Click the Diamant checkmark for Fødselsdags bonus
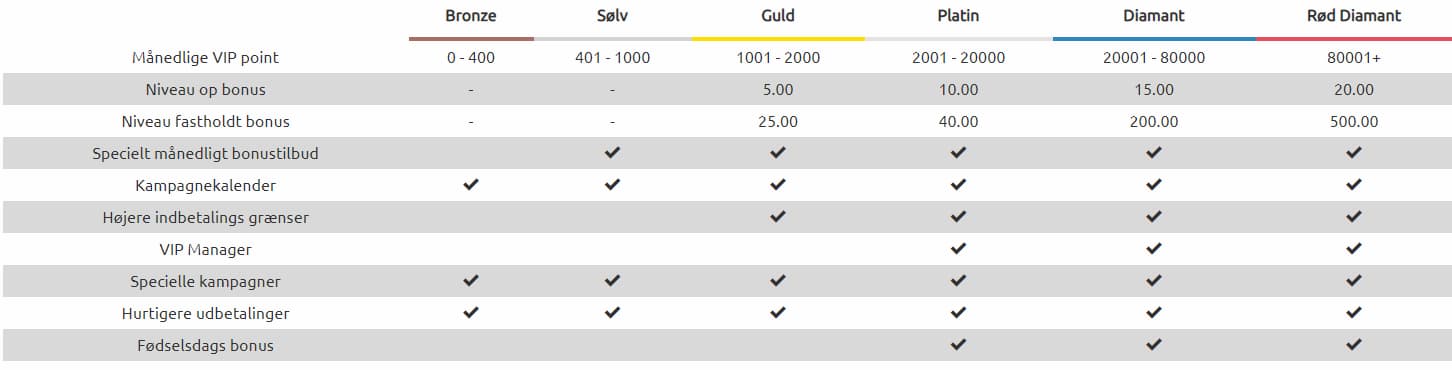1452x370 pixels. click(1154, 345)
